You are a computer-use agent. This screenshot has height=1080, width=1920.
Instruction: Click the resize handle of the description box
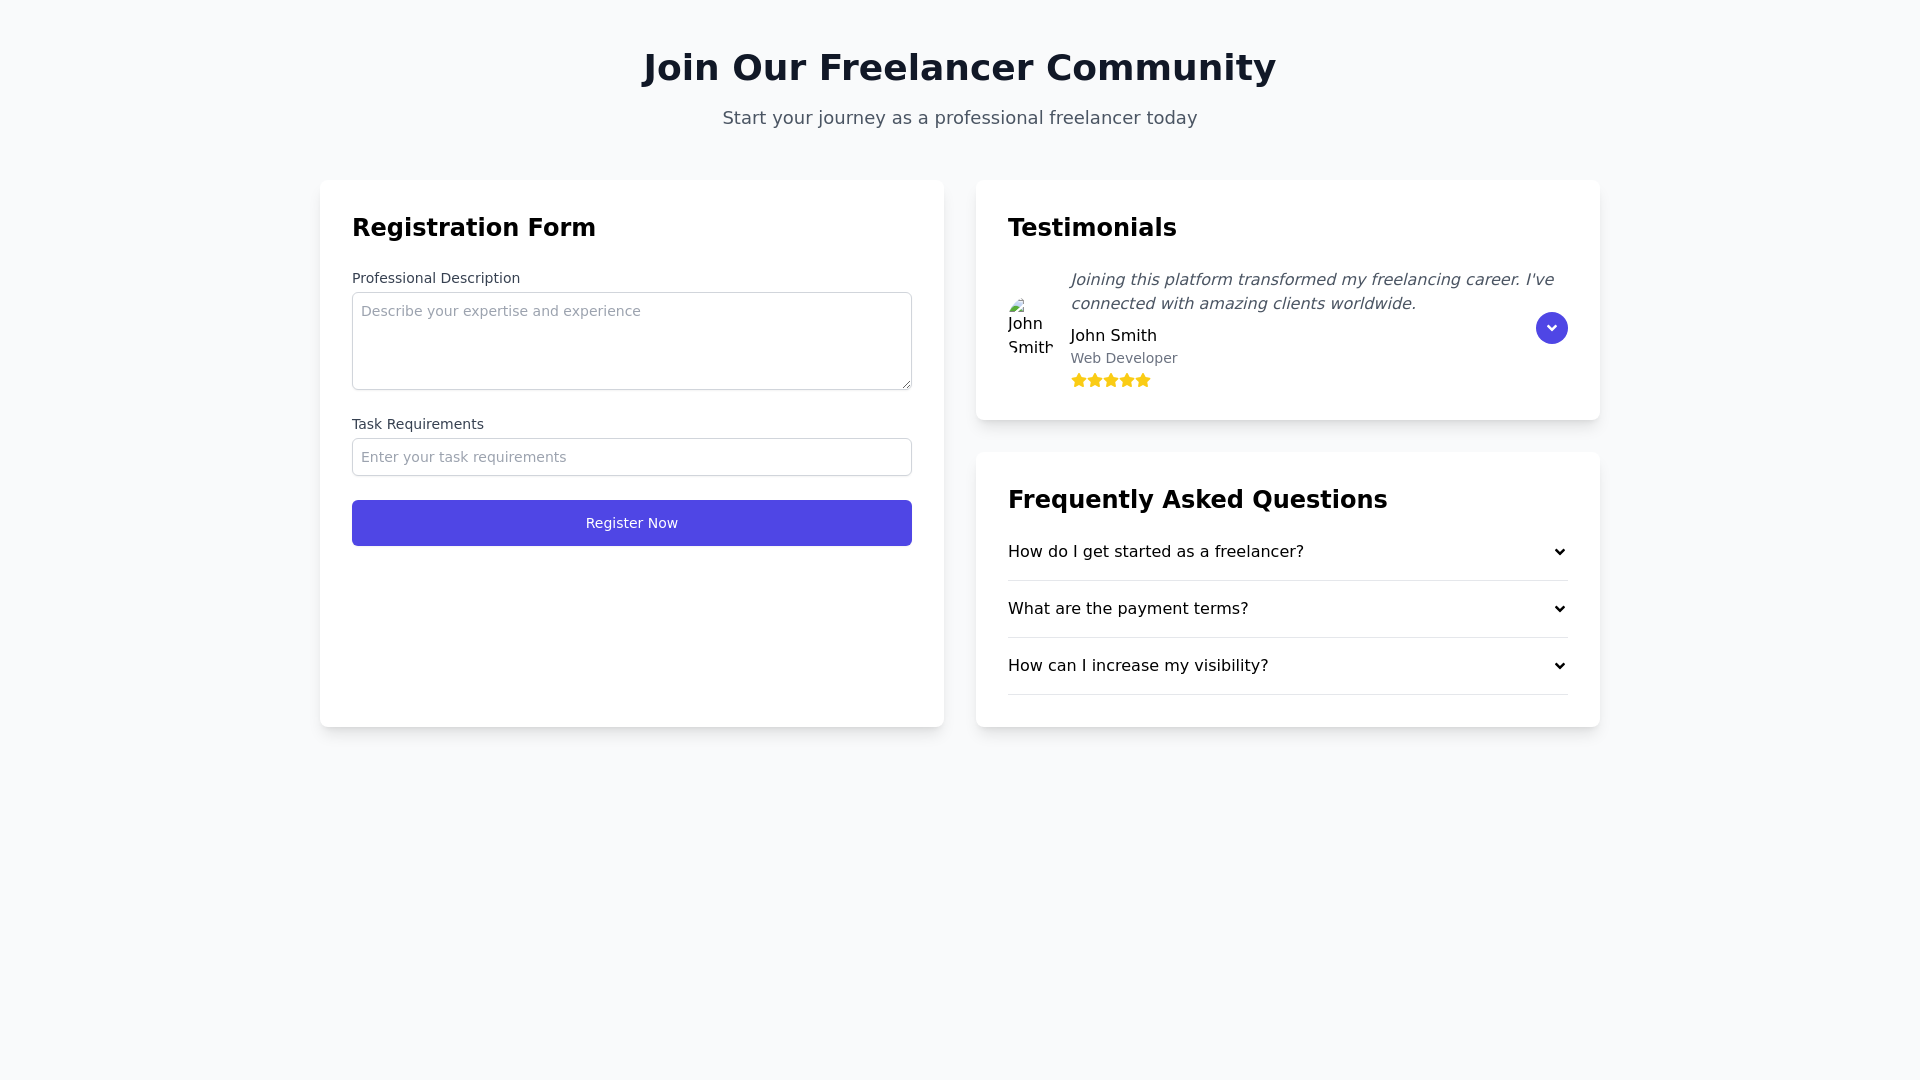[906, 384]
